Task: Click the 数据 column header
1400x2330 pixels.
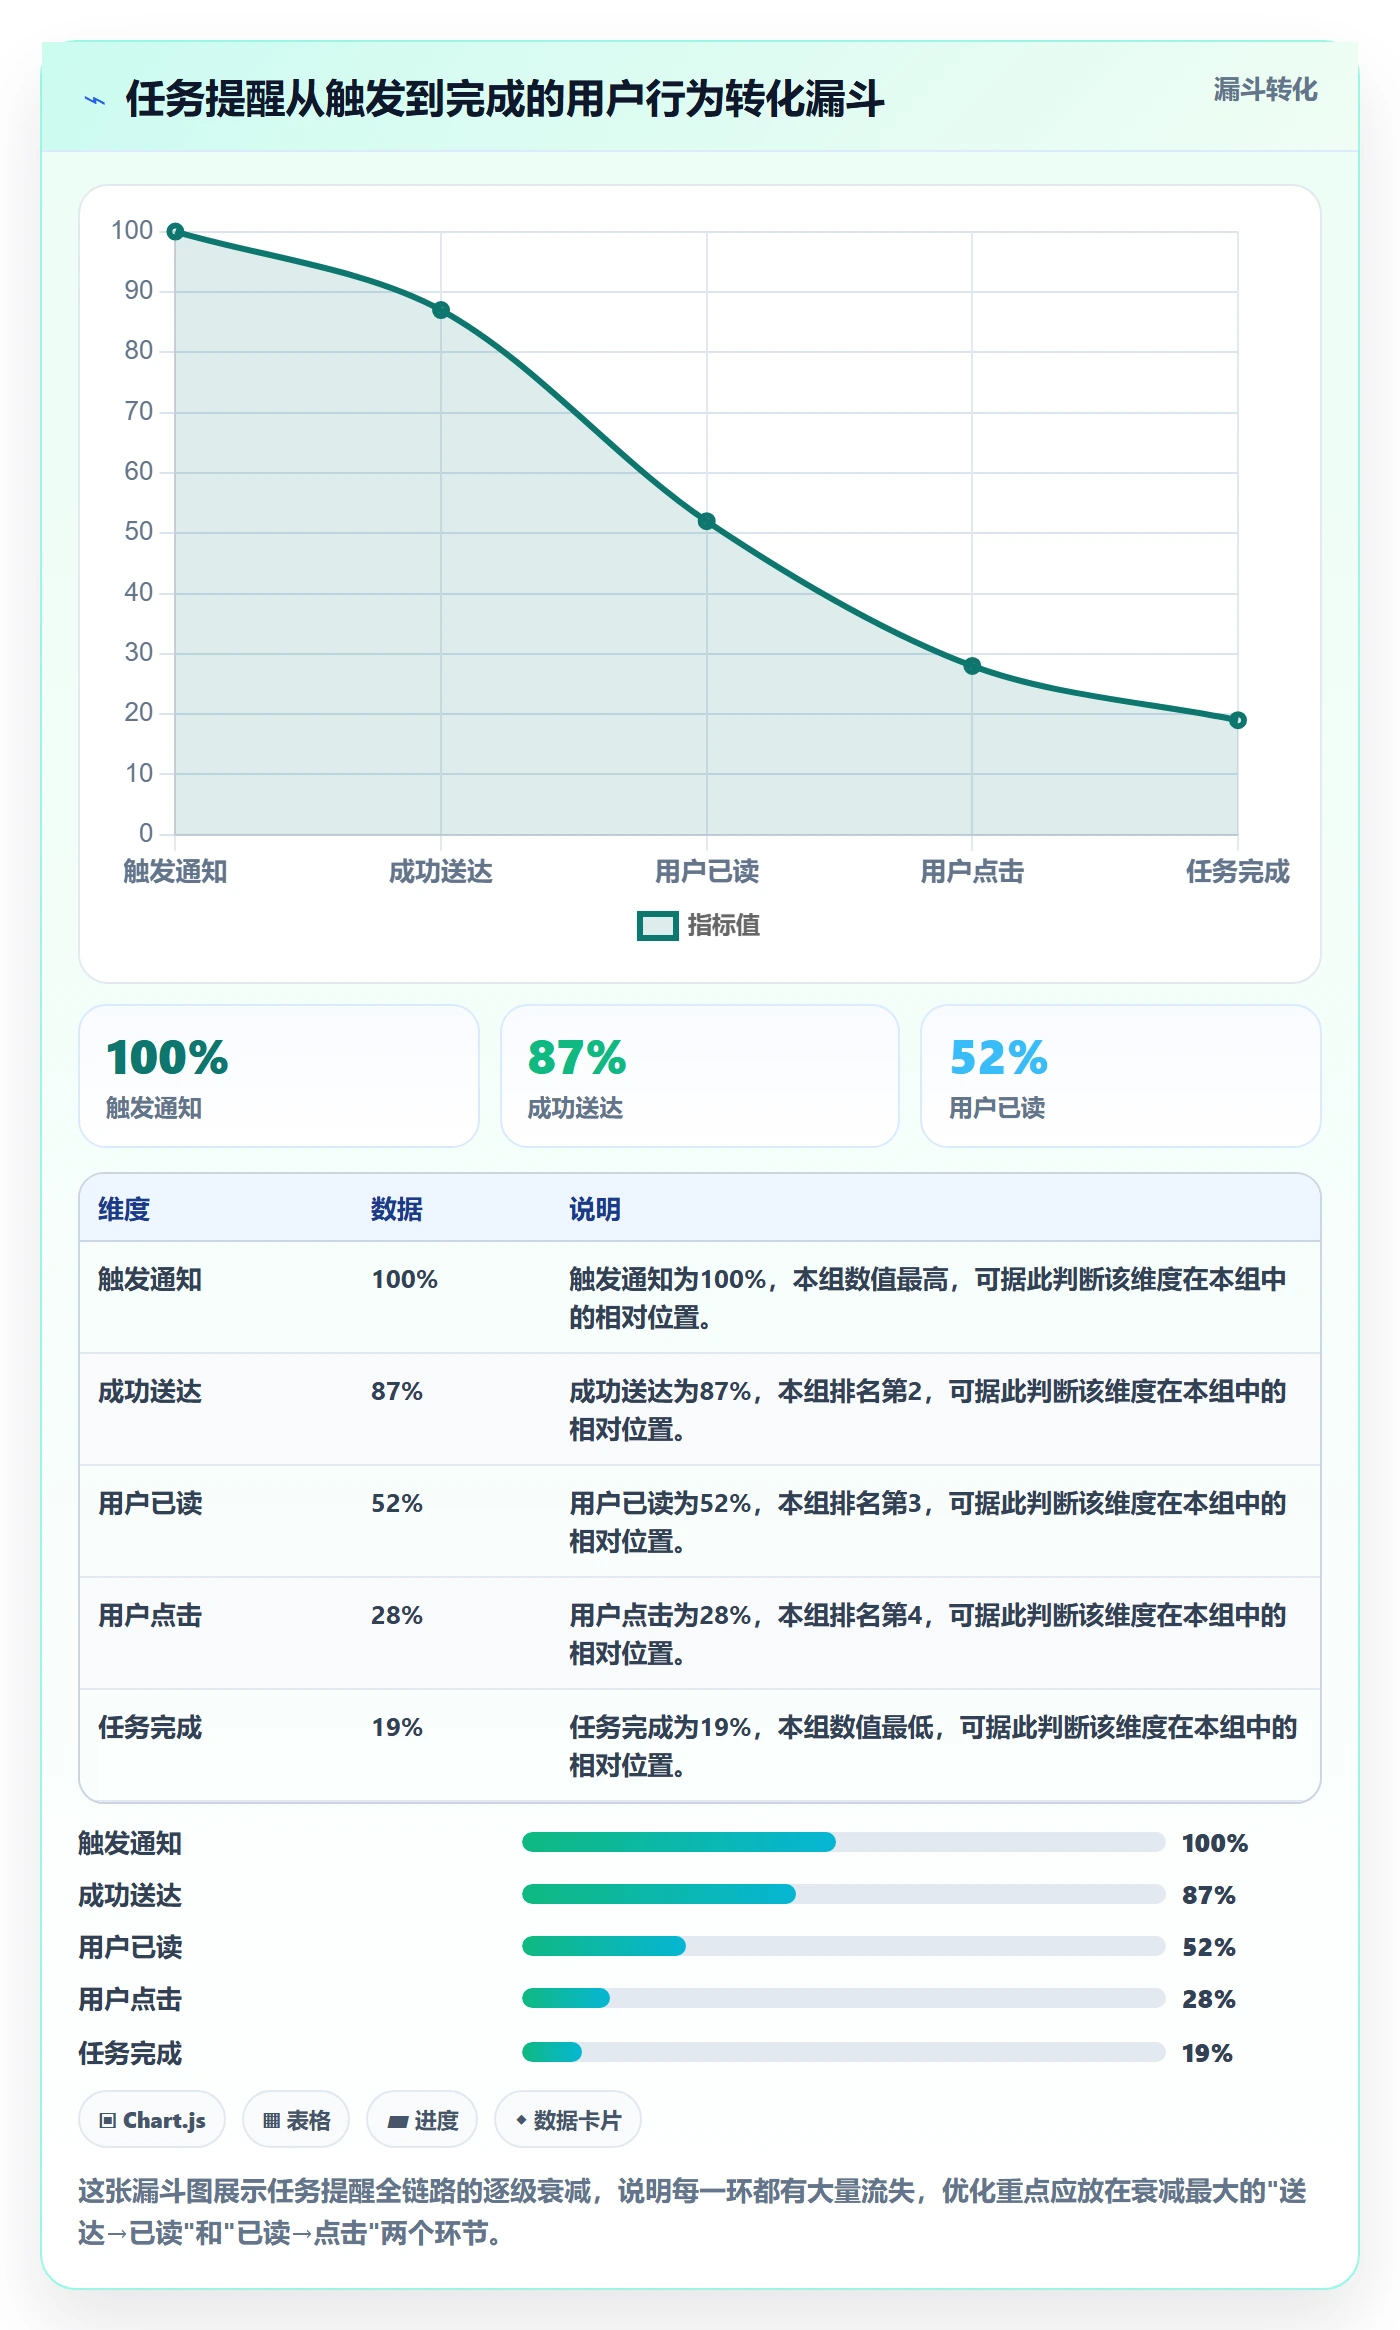Action: coord(397,1210)
